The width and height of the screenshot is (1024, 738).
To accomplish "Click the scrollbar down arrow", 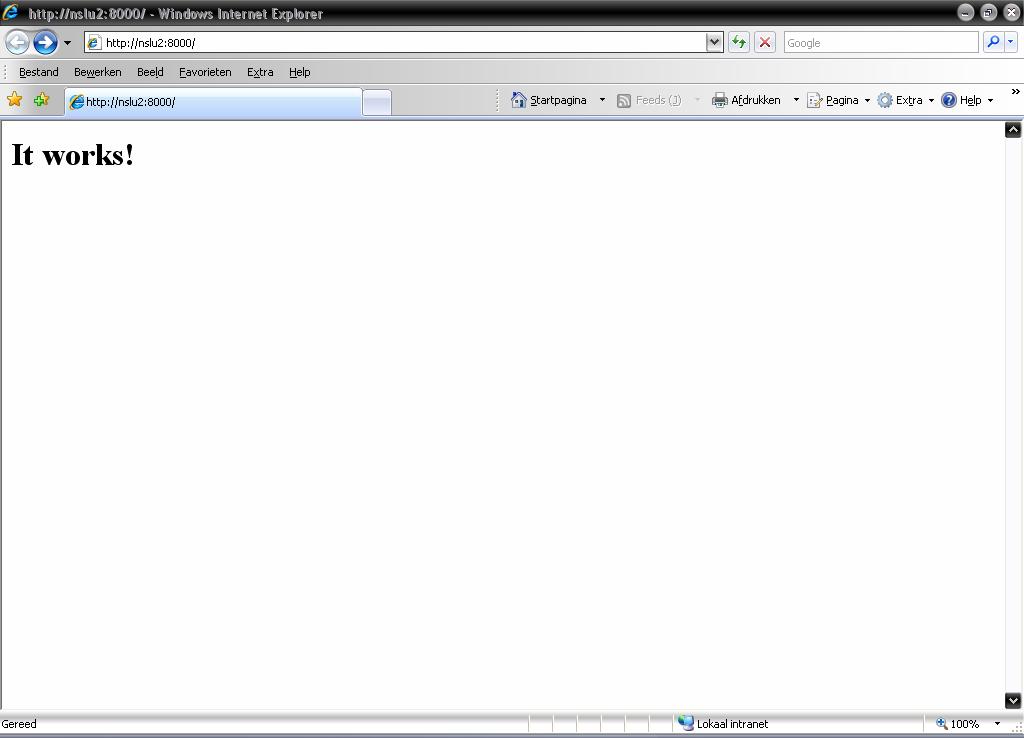I will point(1013,700).
